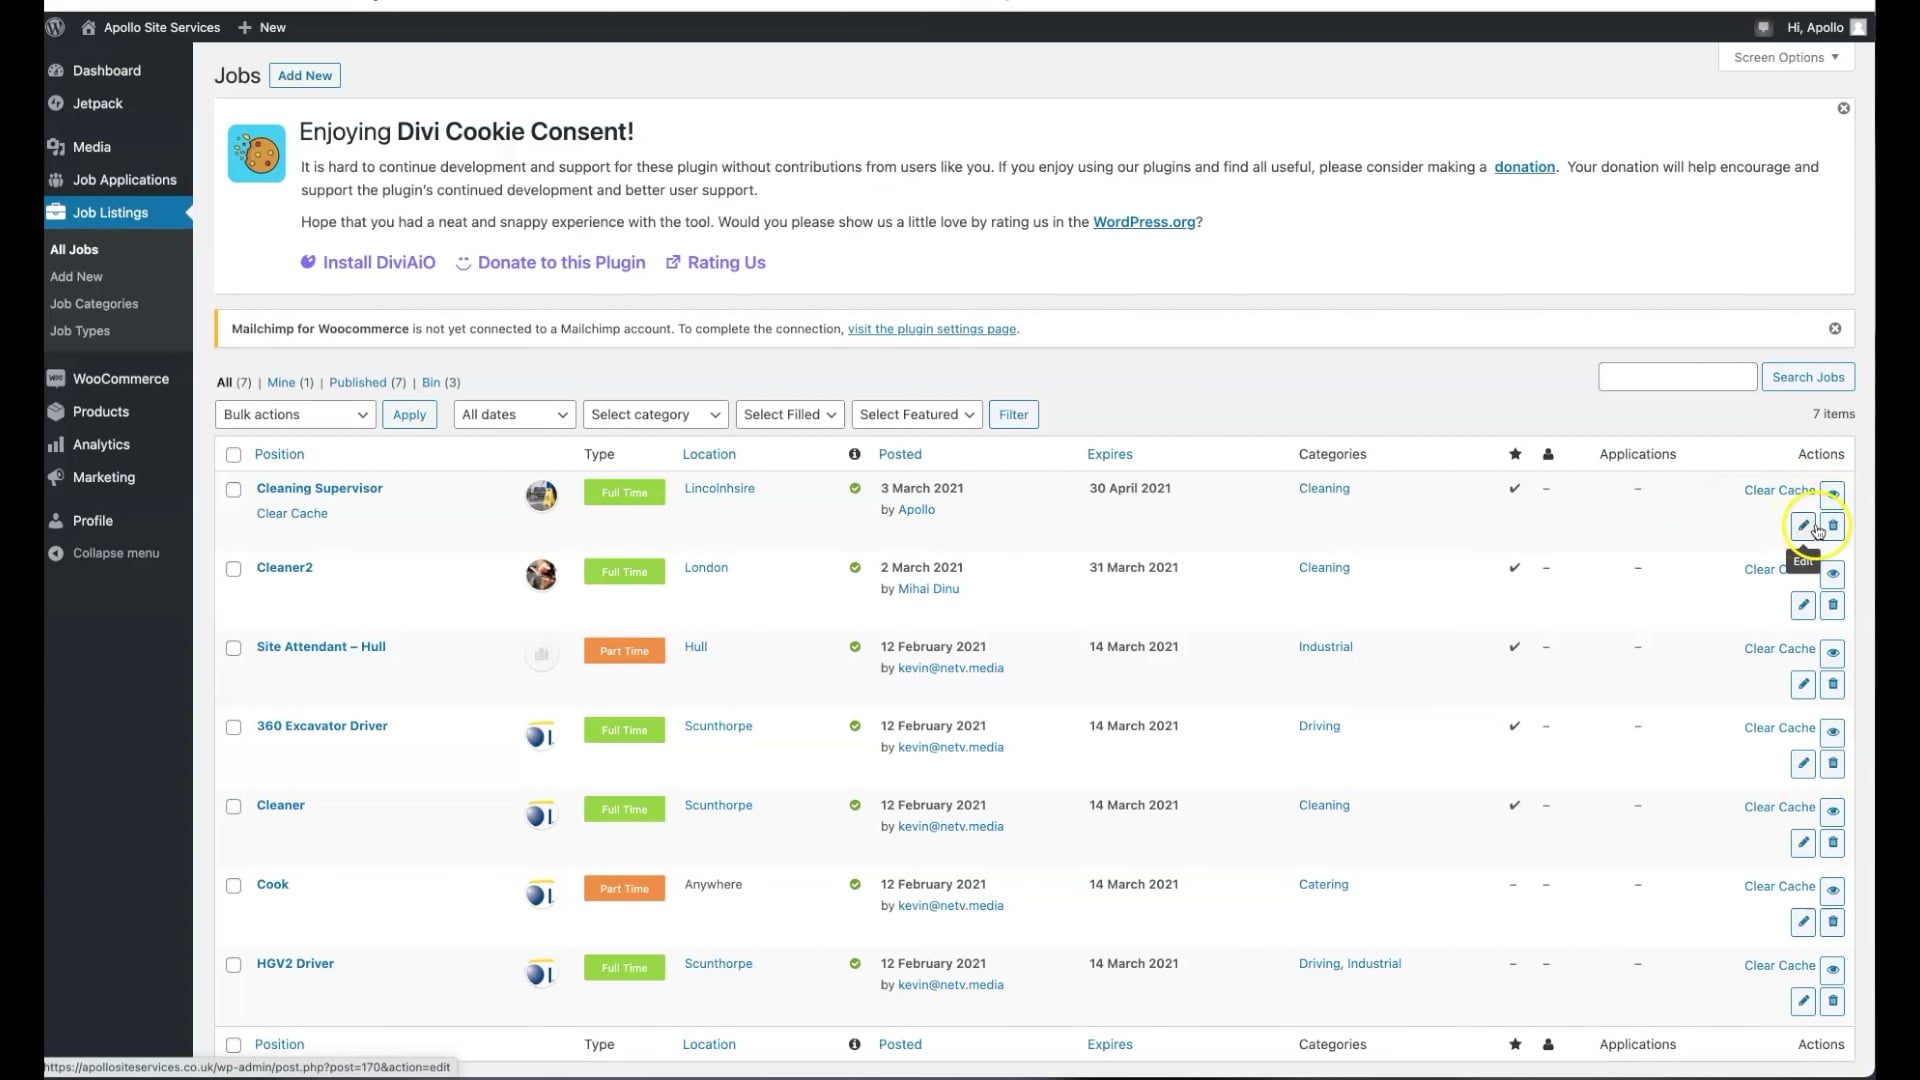The width and height of the screenshot is (1920, 1080).
Task: Tick the select-all checkbox in header
Action: point(233,454)
